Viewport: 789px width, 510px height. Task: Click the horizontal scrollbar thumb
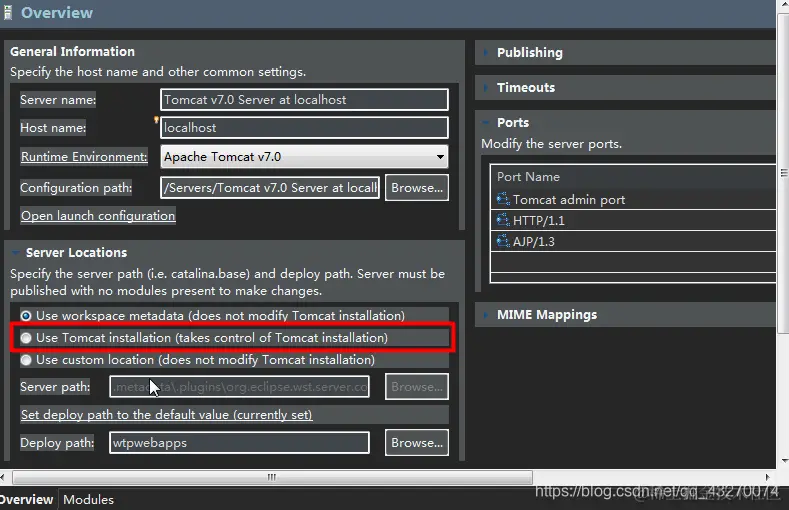coord(272,477)
